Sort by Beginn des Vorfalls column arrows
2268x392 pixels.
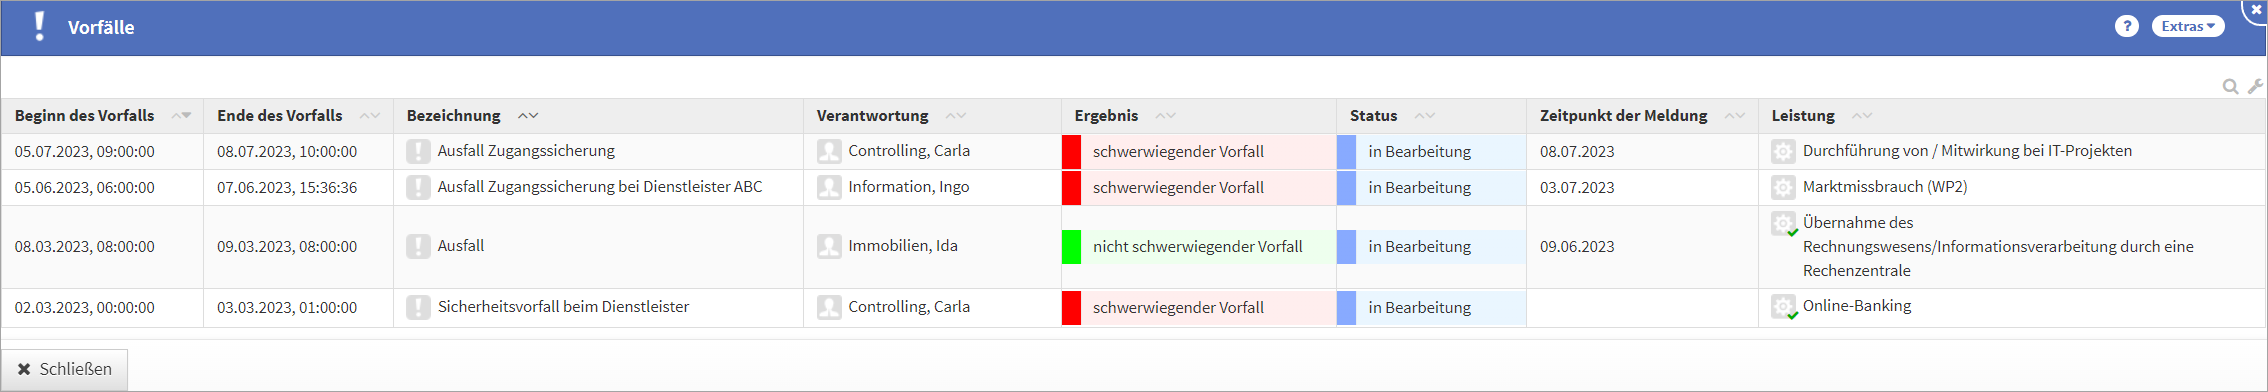point(181,116)
